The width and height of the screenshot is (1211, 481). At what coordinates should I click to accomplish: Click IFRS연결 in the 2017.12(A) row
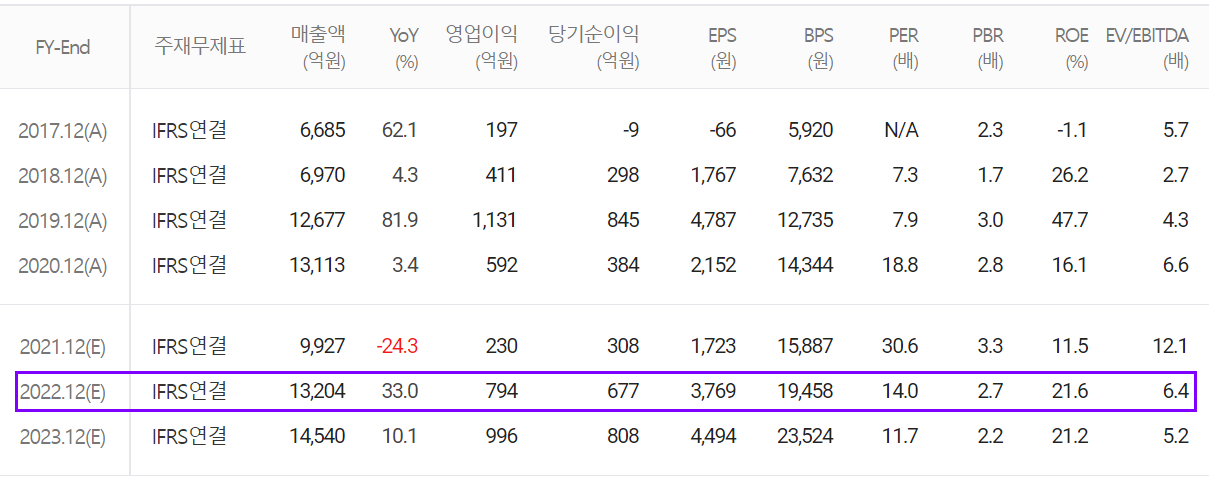pos(190,130)
